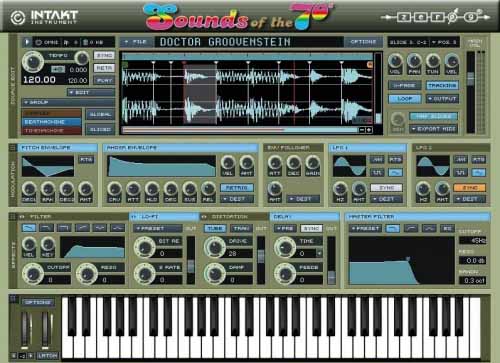This screenshot has height=363, width=500.
Task: Select the blue Beatmachine mode
Action: [x=51, y=122]
